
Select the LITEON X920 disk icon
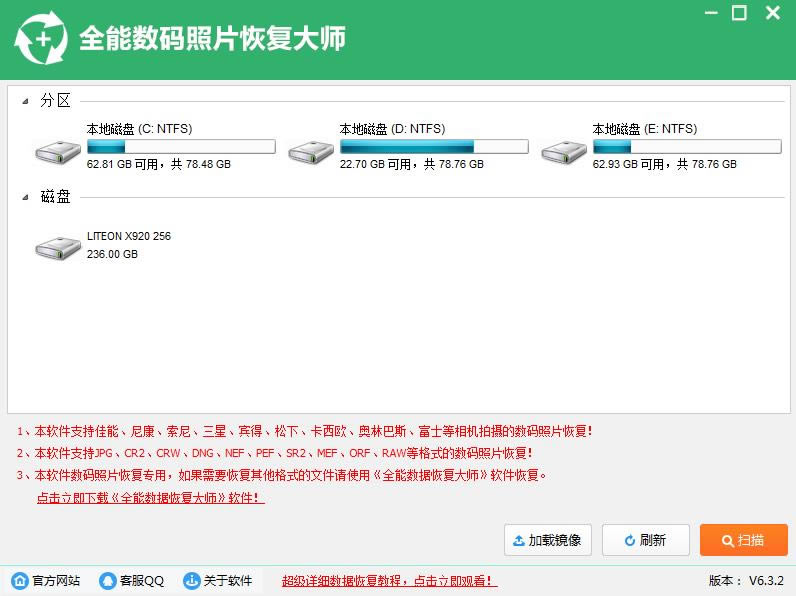click(58, 248)
